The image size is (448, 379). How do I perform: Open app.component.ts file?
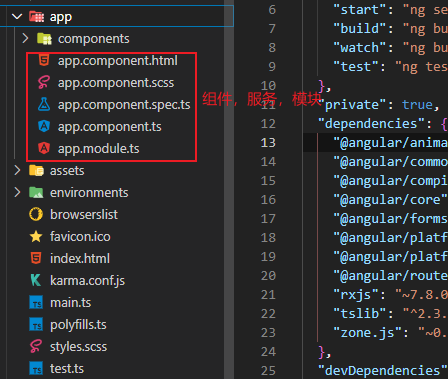coord(110,127)
